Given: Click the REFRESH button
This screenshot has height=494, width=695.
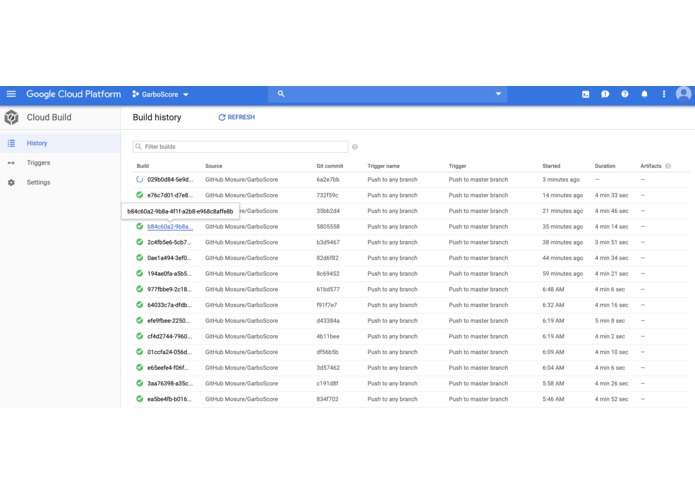Looking at the screenshot, I should 237,117.
